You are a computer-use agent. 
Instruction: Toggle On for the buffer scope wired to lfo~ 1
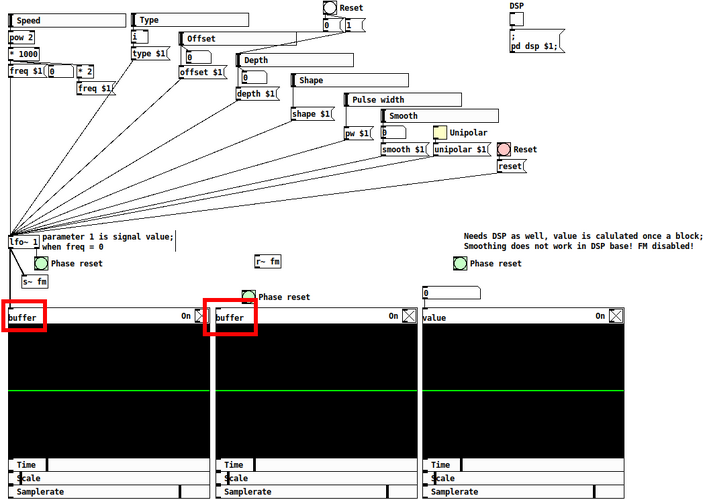tap(202, 316)
